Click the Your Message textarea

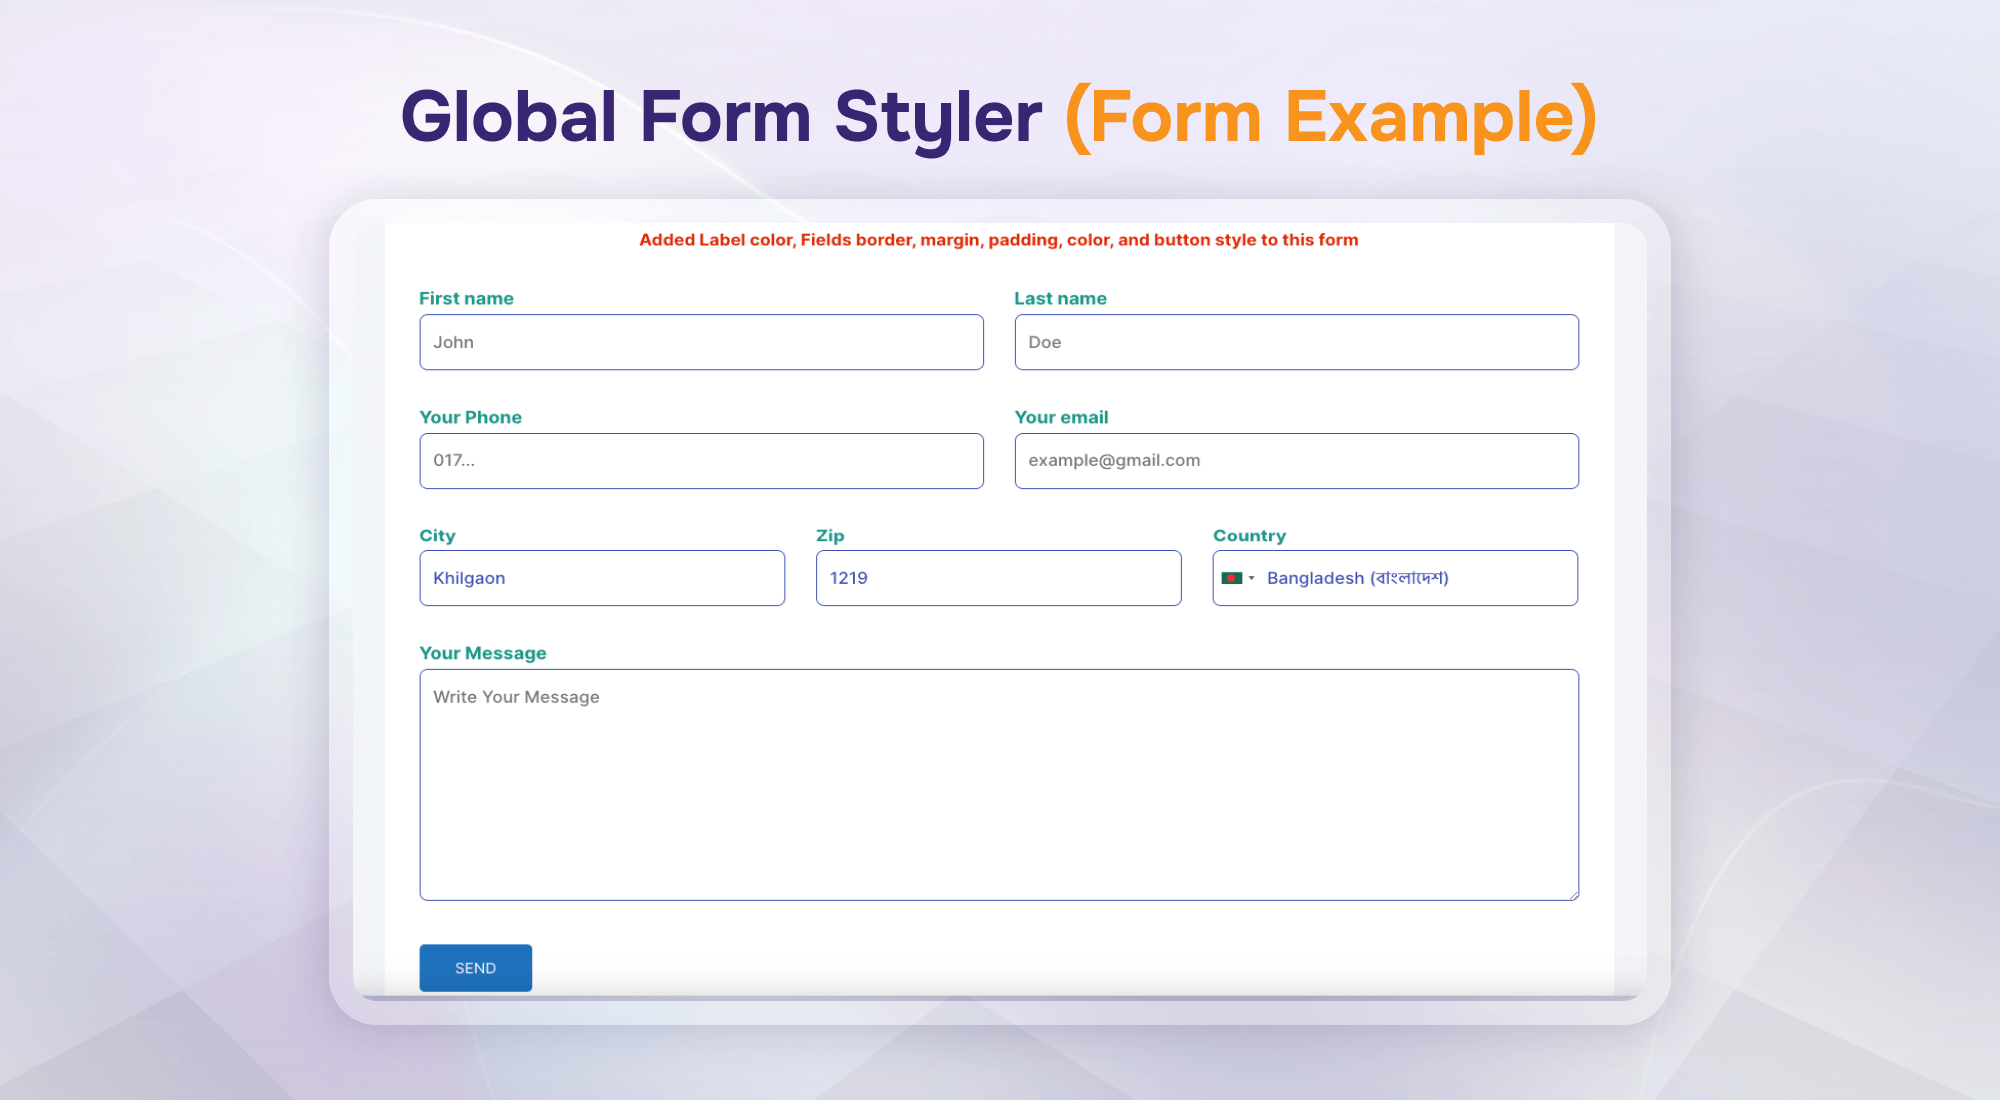click(999, 785)
